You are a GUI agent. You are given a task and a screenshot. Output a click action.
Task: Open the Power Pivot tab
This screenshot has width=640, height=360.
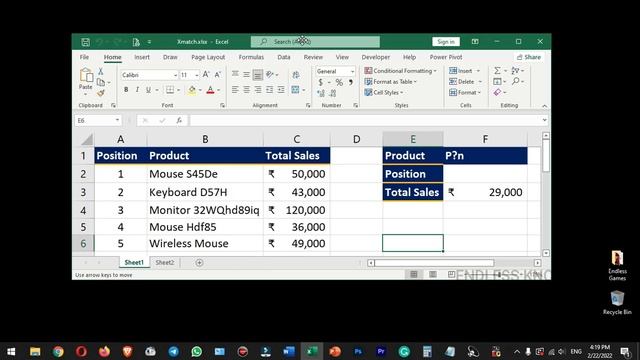[446, 57]
